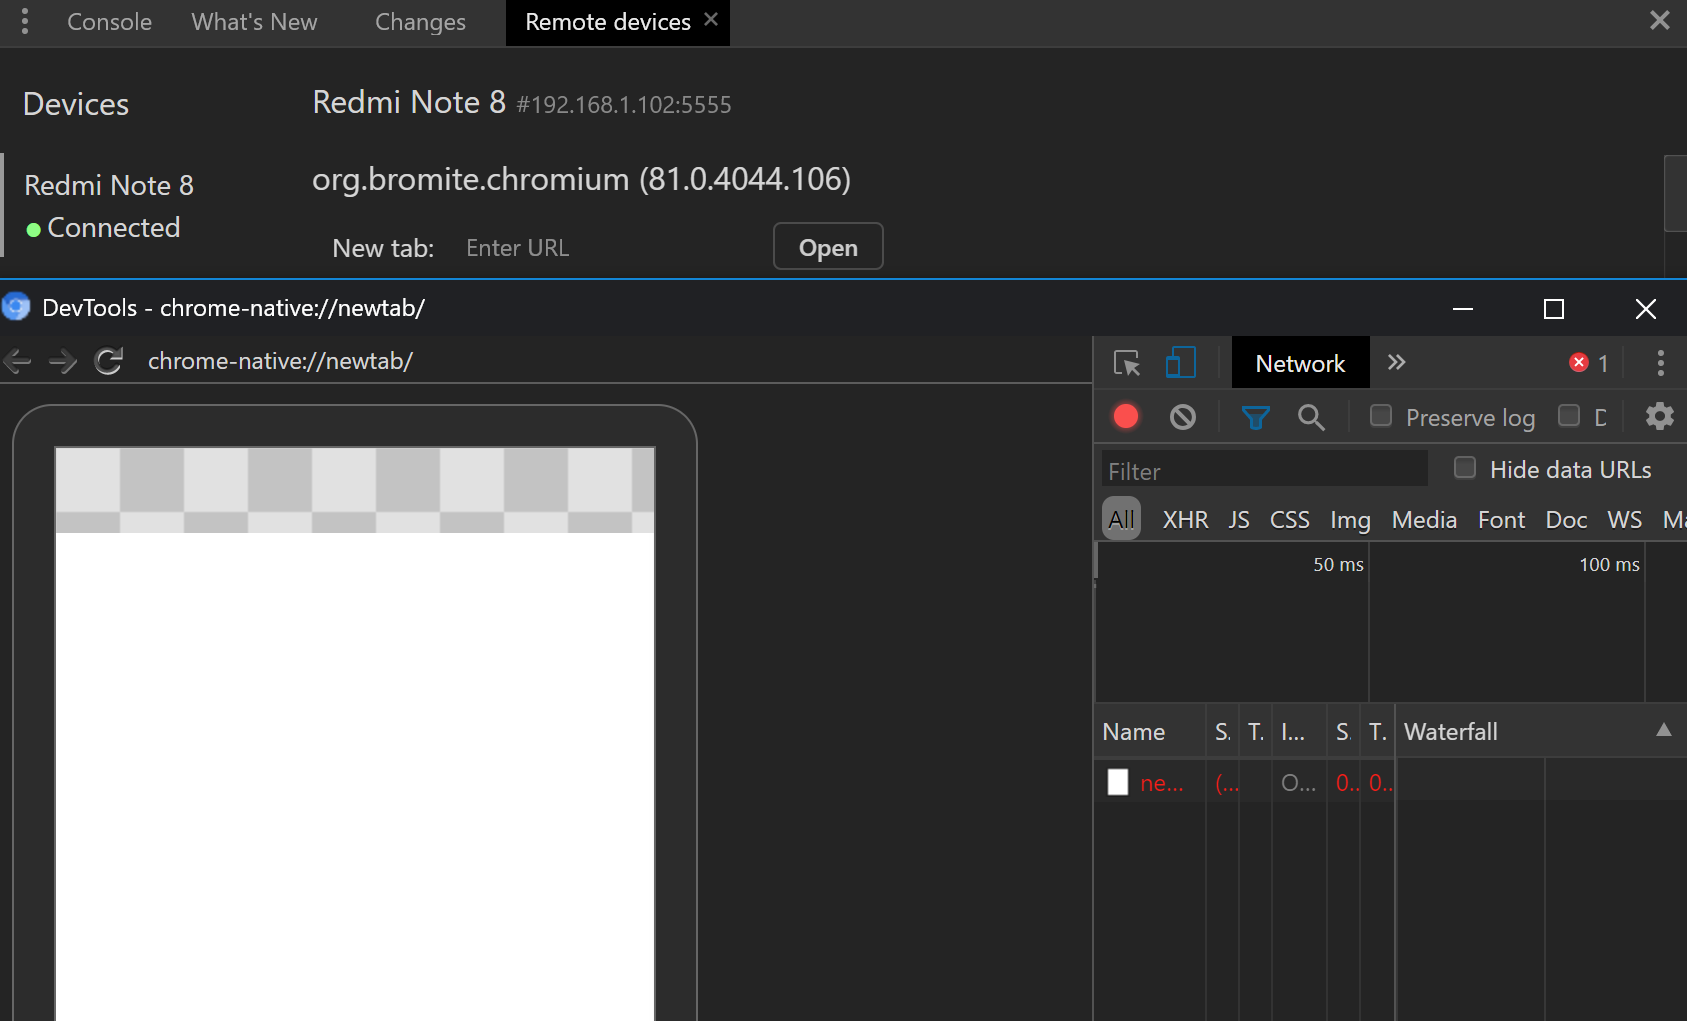Viewport: 1687px width, 1021px height.
Task: Click the document icon of request row
Action: (x=1118, y=782)
